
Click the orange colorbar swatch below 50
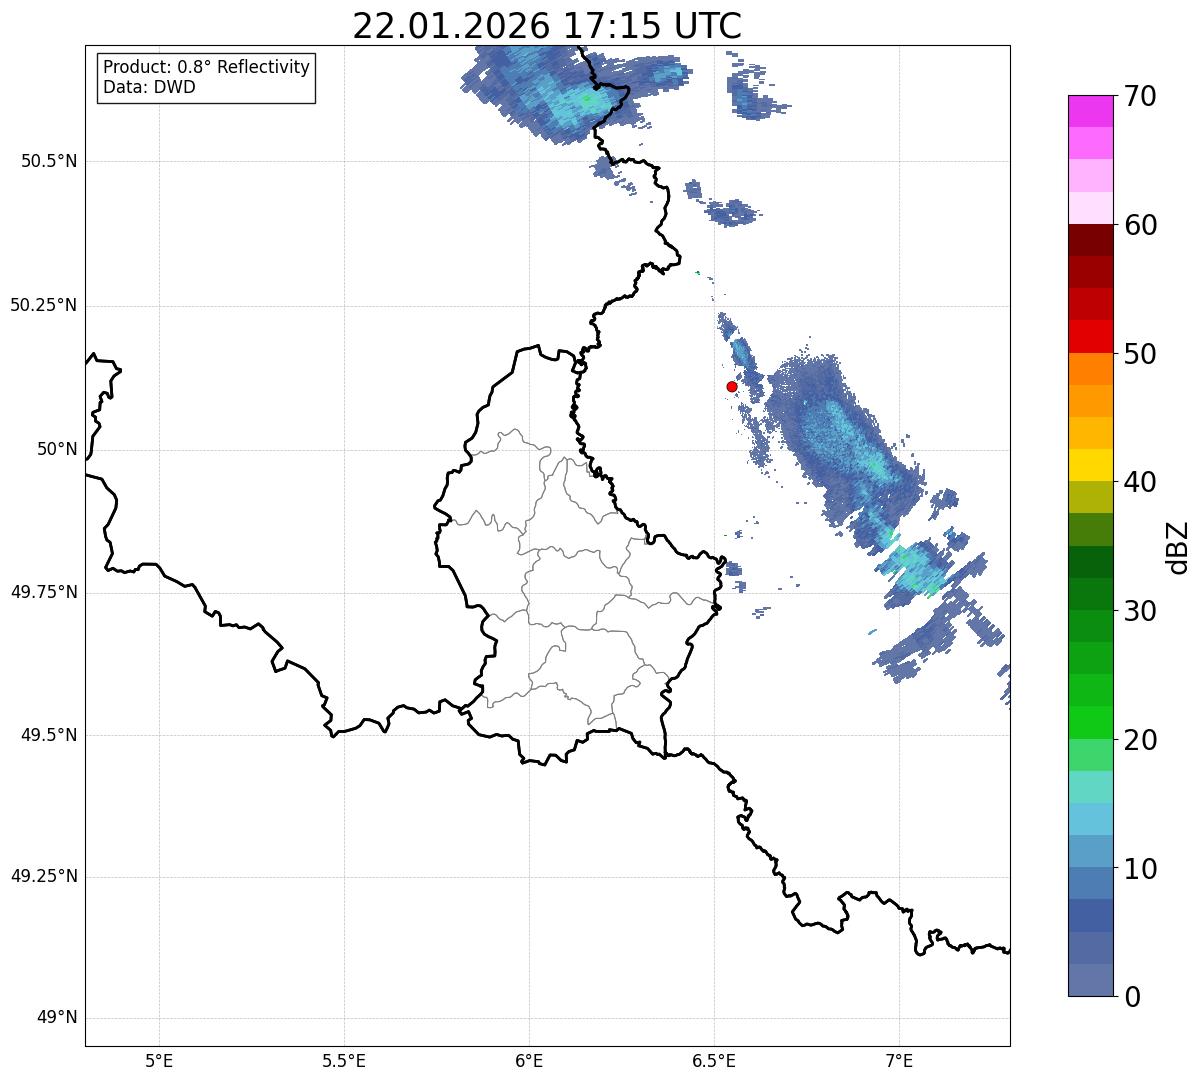click(x=1090, y=368)
